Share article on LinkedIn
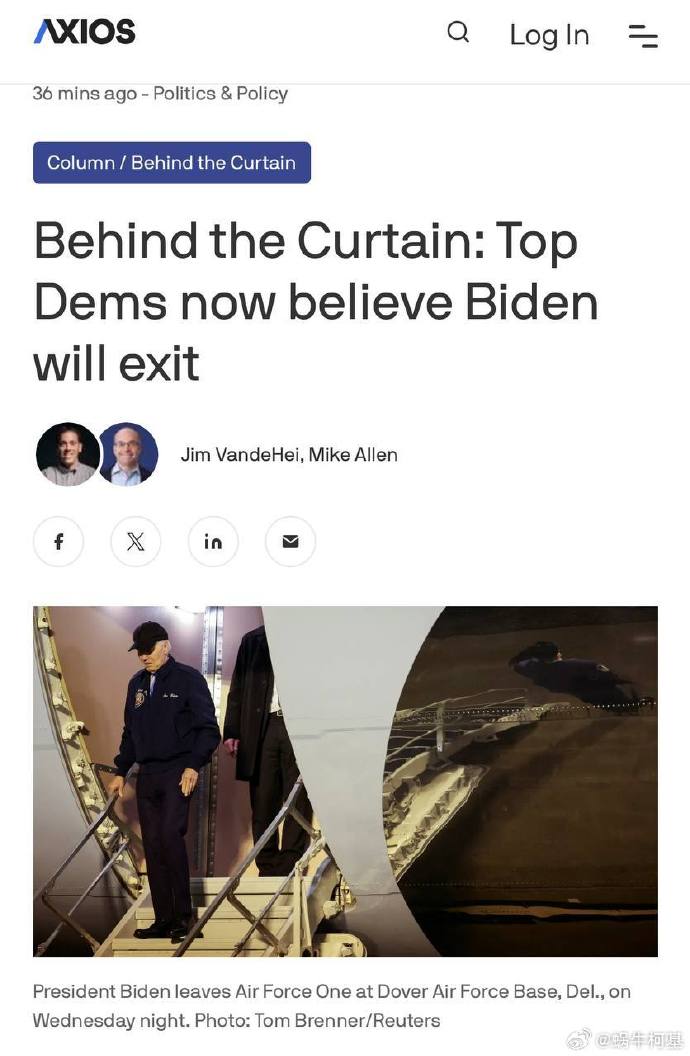The width and height of the screenshot is (690, 1056). tap(213, 541)
